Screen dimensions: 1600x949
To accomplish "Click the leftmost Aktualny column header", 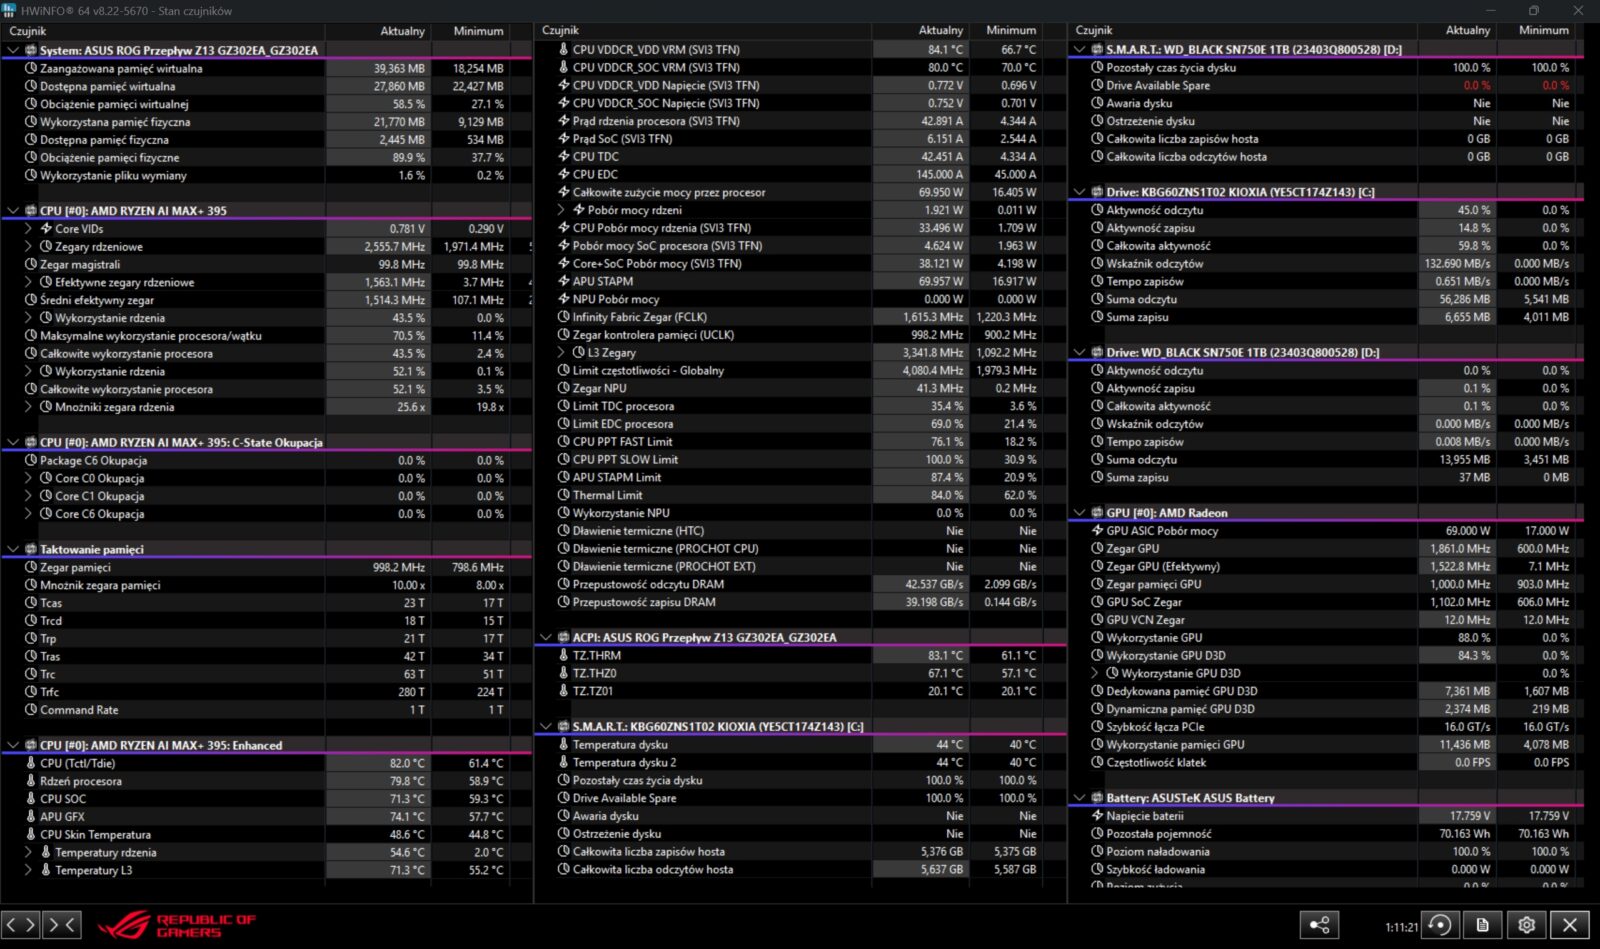I will (x=402, y=31).
